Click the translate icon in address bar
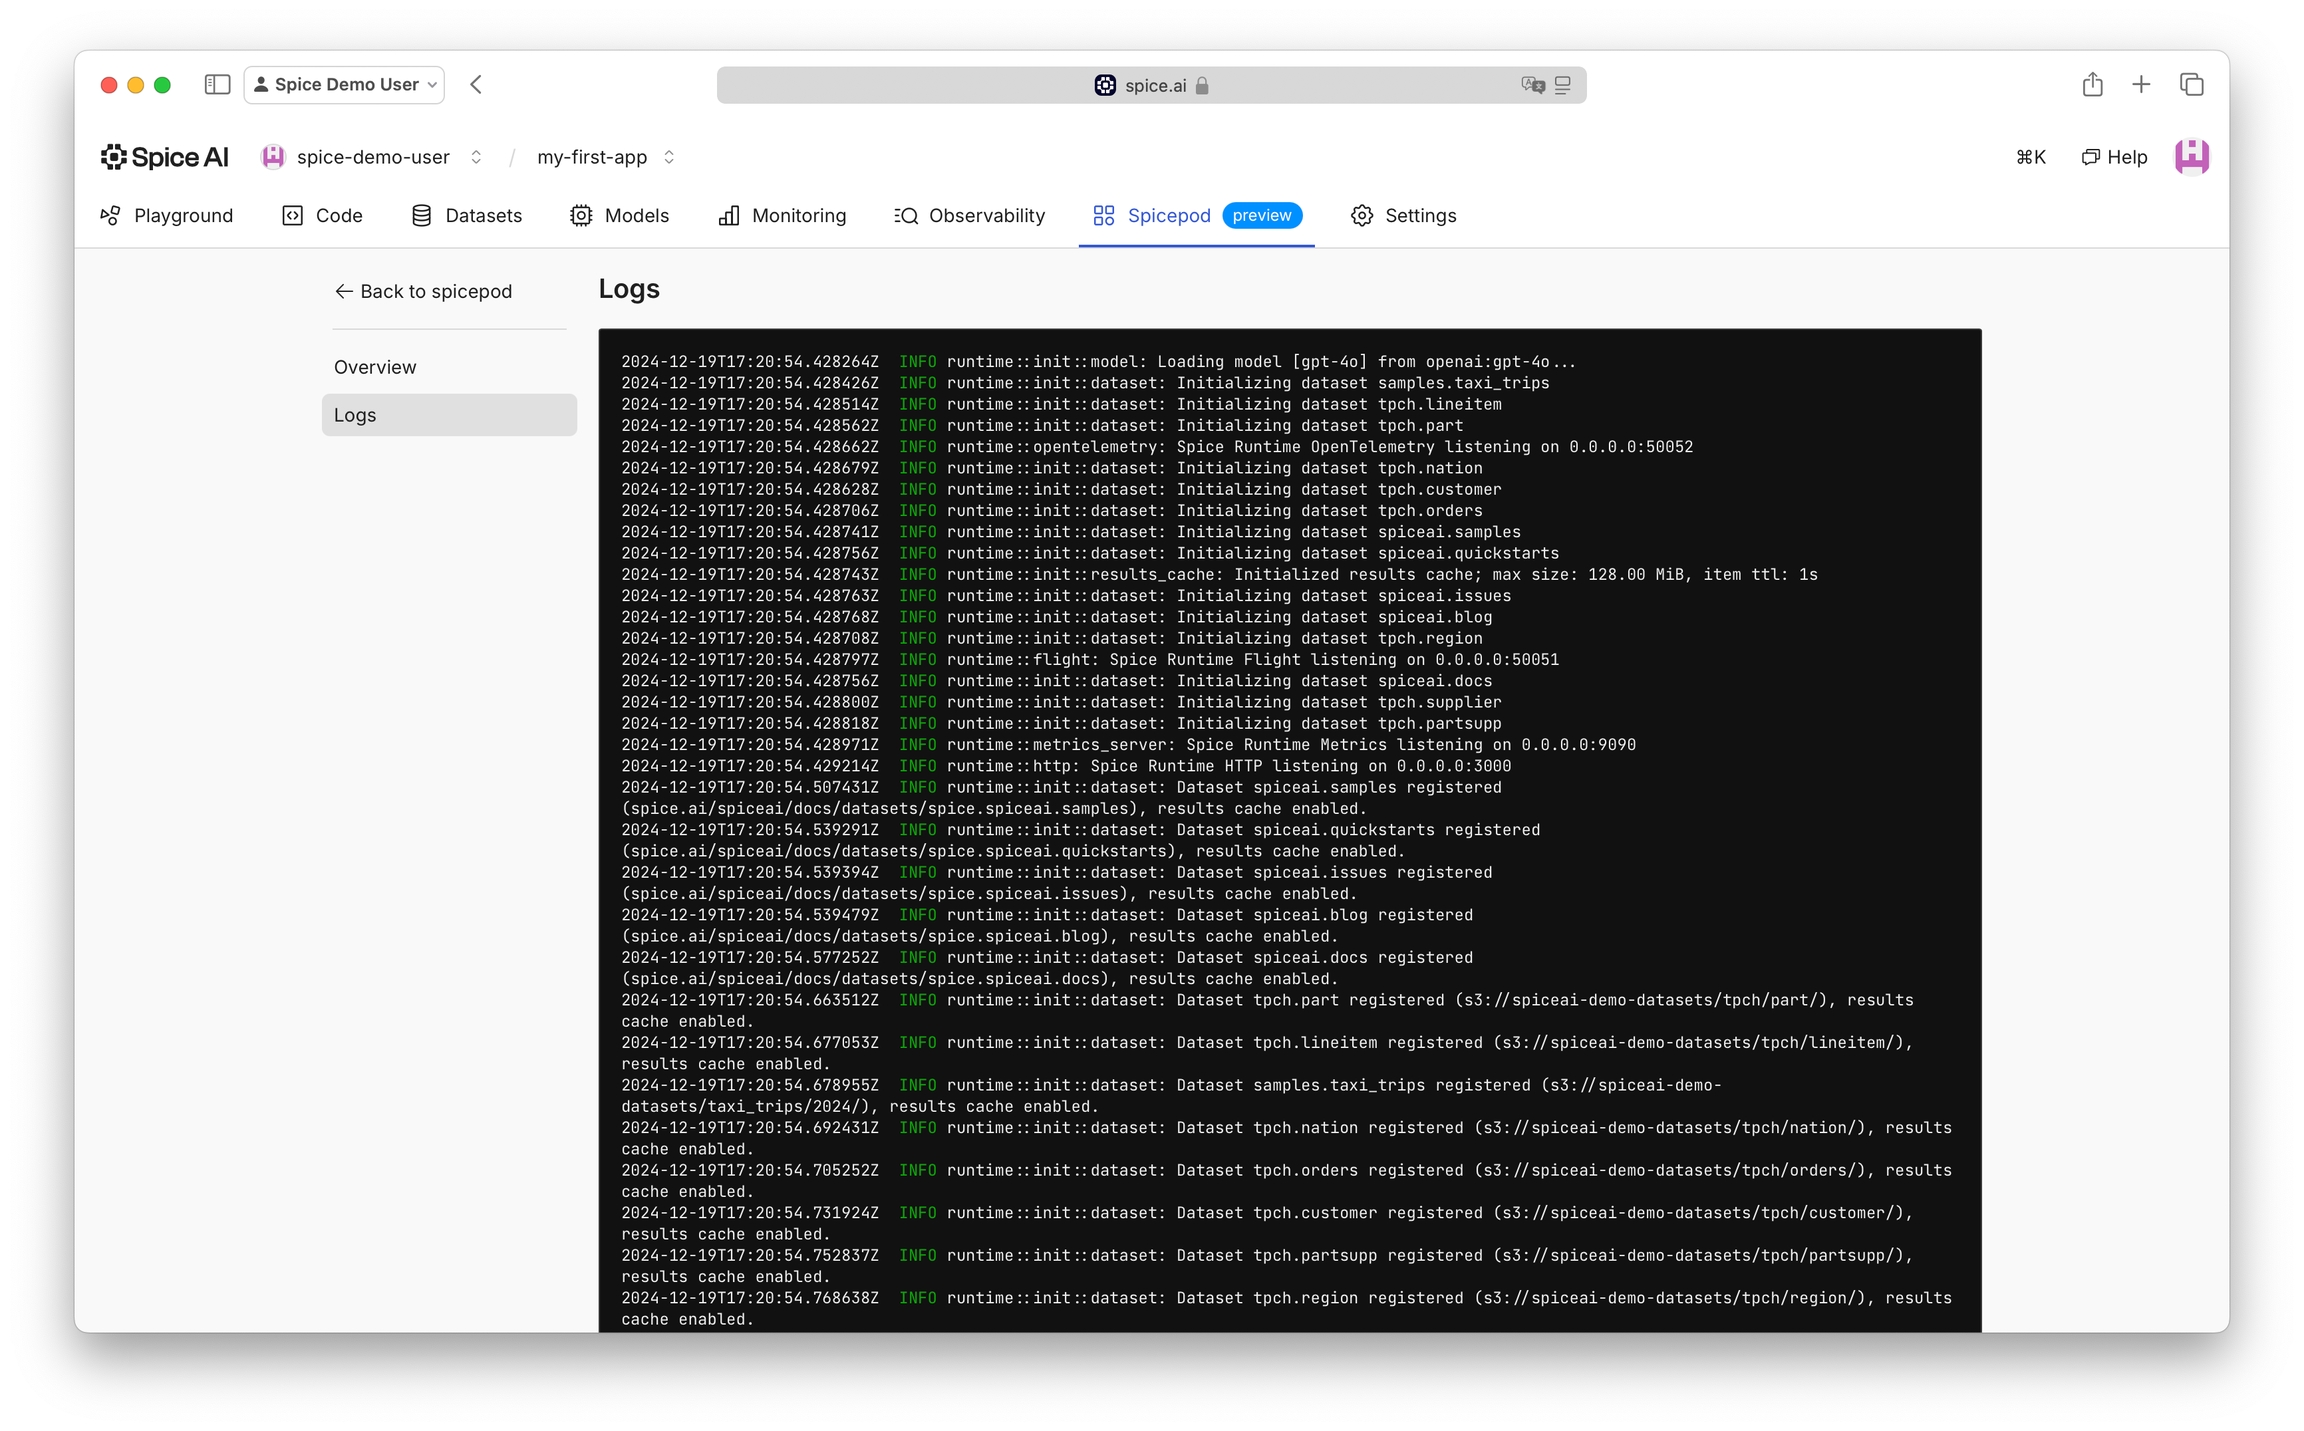 [x=1532, y=85]
